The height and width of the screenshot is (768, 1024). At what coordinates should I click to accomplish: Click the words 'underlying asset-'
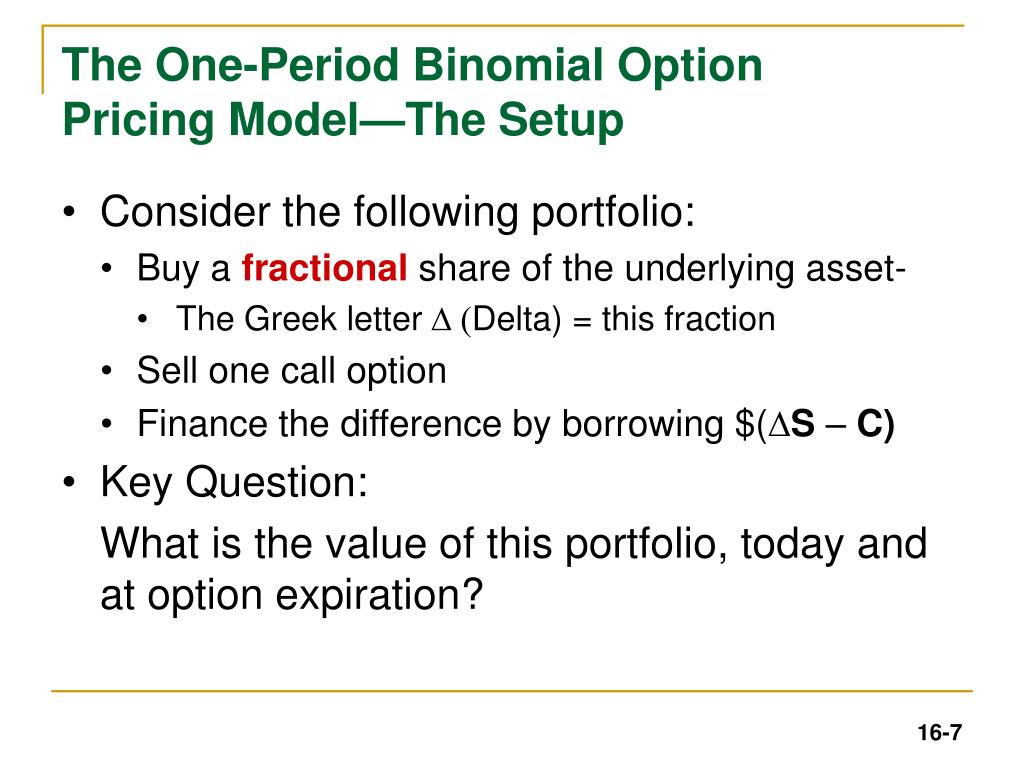(765, 268)
